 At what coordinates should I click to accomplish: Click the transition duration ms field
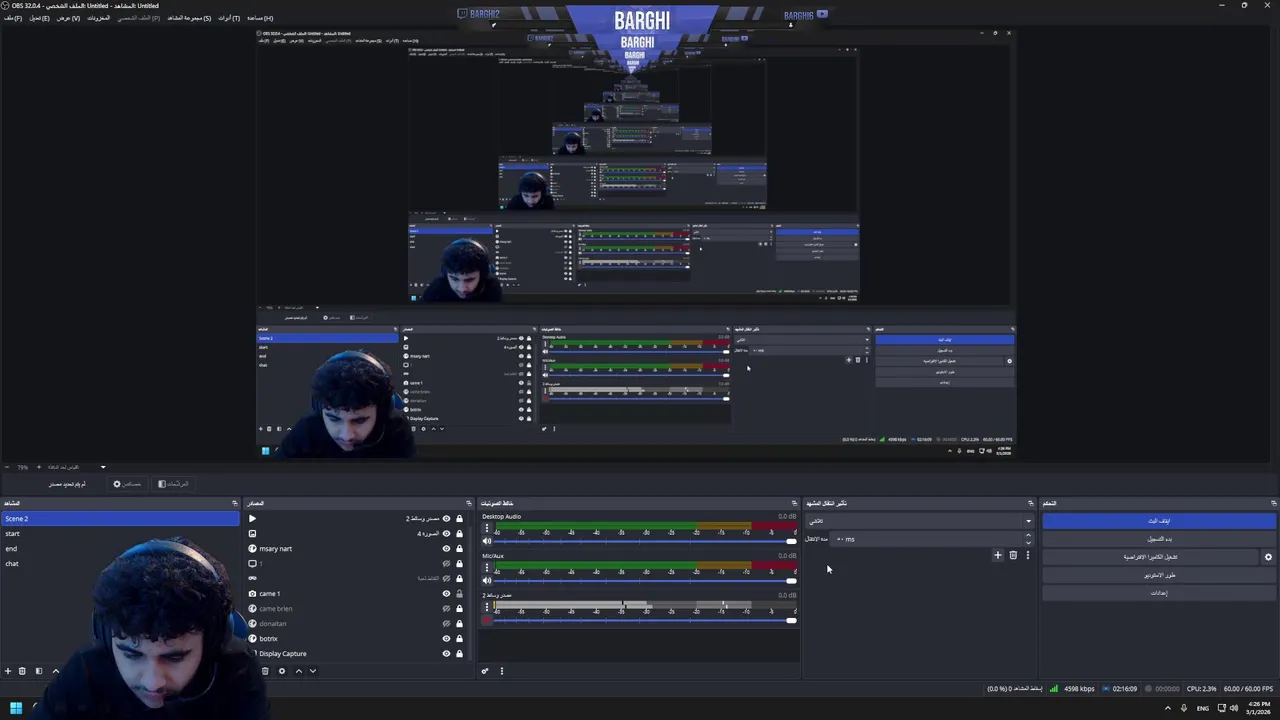(x=926, y=539)
